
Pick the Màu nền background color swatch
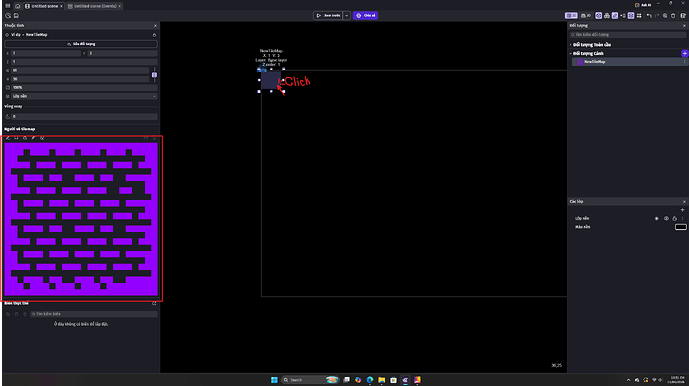tap(681, 227)
